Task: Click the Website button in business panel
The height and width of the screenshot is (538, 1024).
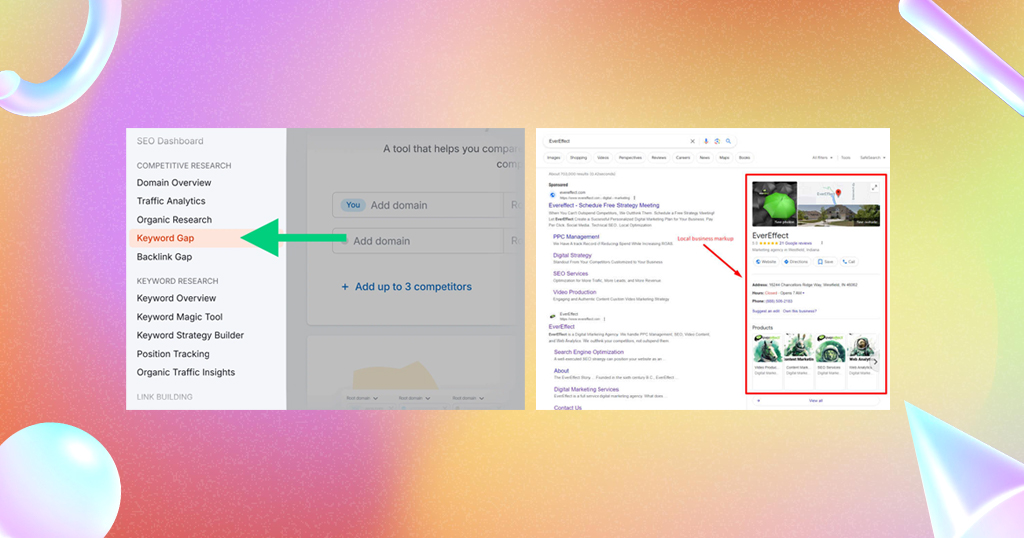Action: tap(766, 262)
